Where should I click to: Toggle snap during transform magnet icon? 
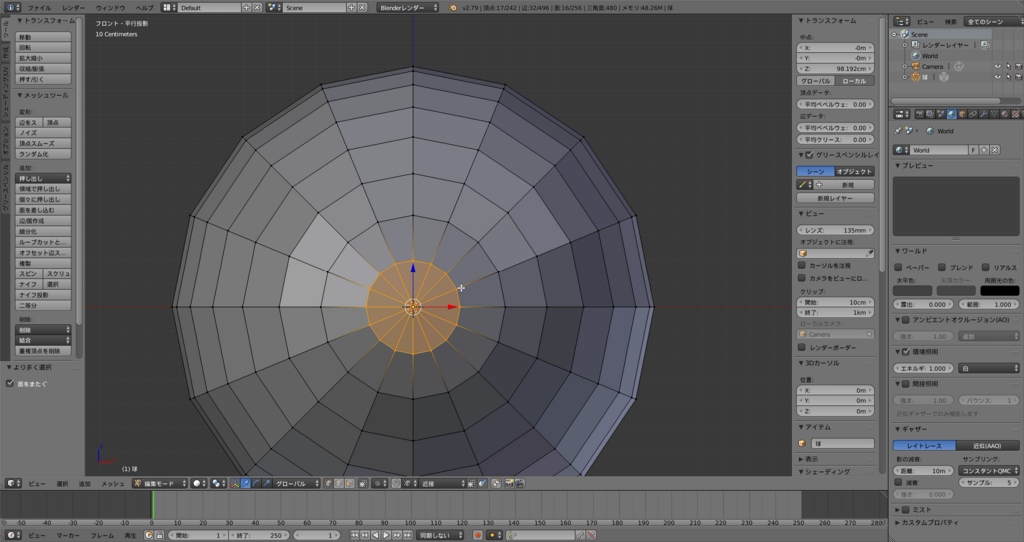click(396, 483)
